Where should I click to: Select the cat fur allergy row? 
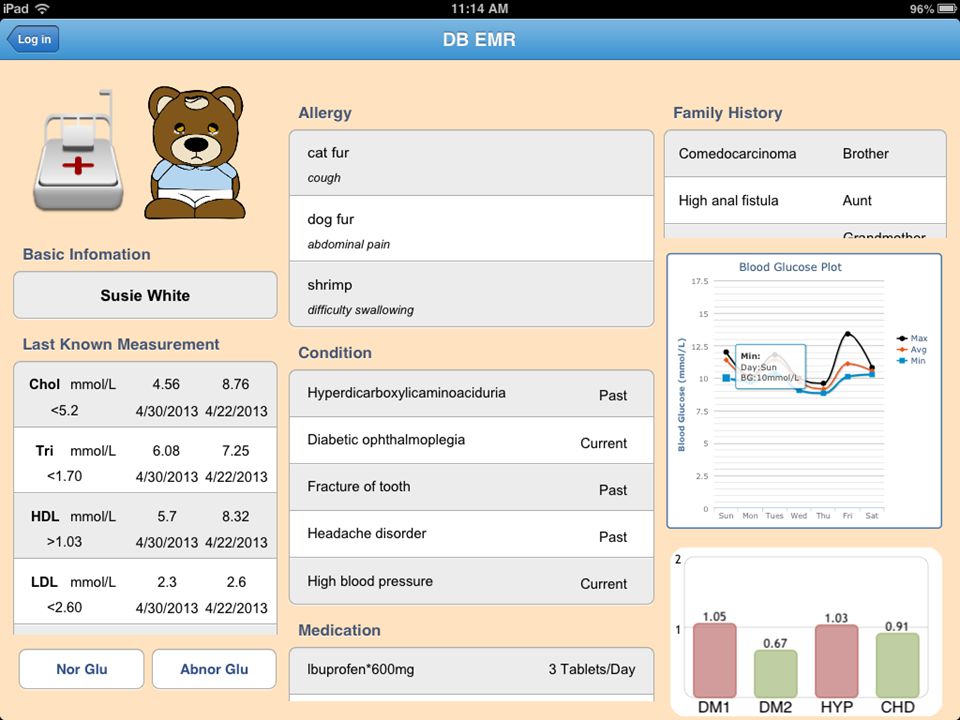(x=471, y=163)
